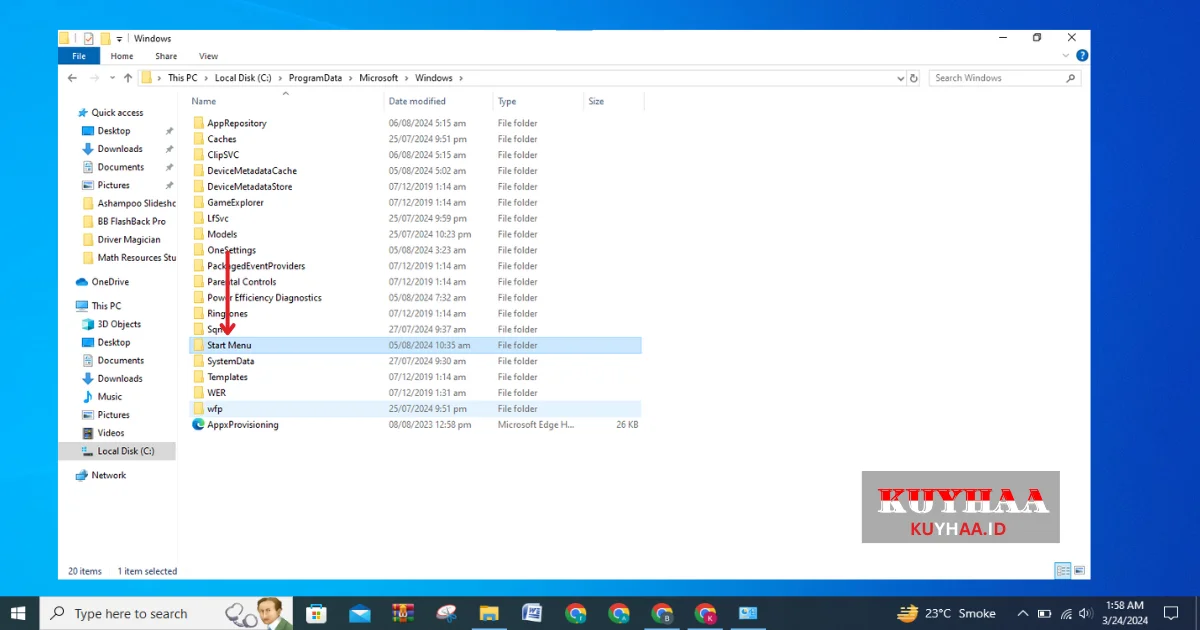Click the Properties icon in quick access toolbar
Screen dimensions: 1200x630
pyautogui.click(x=88, y=38)
